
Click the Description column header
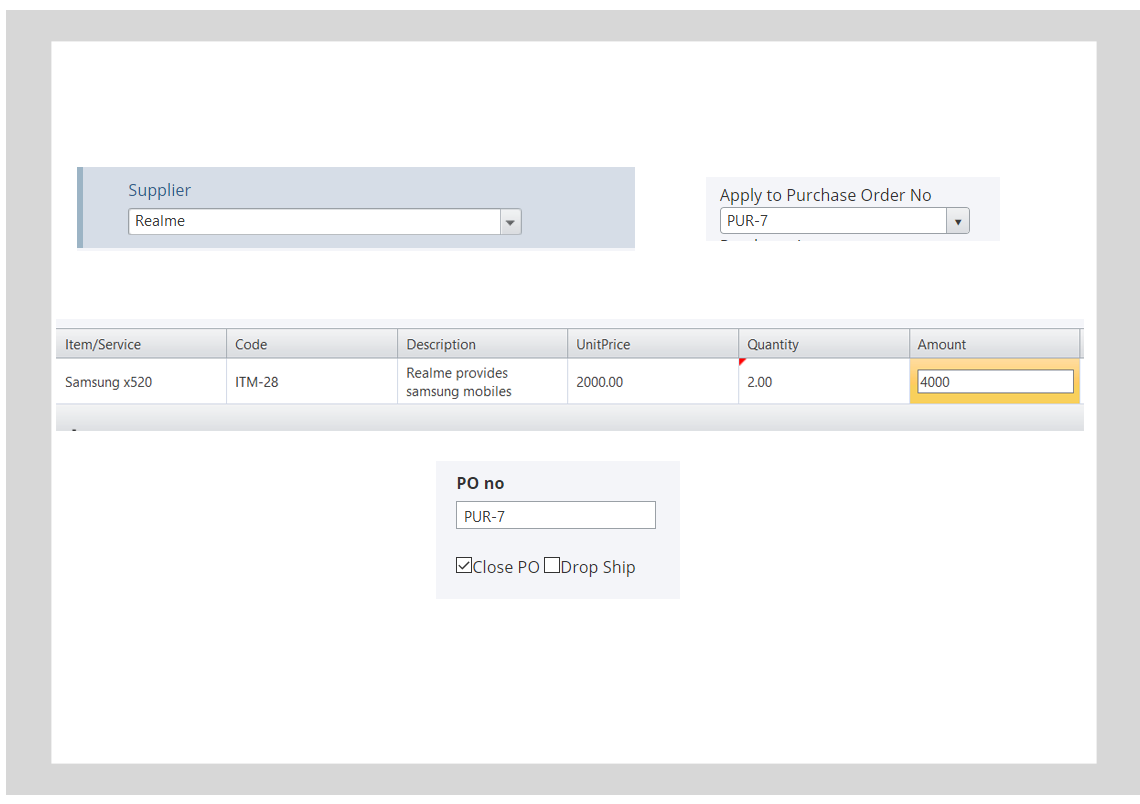[x=482, y=344]
